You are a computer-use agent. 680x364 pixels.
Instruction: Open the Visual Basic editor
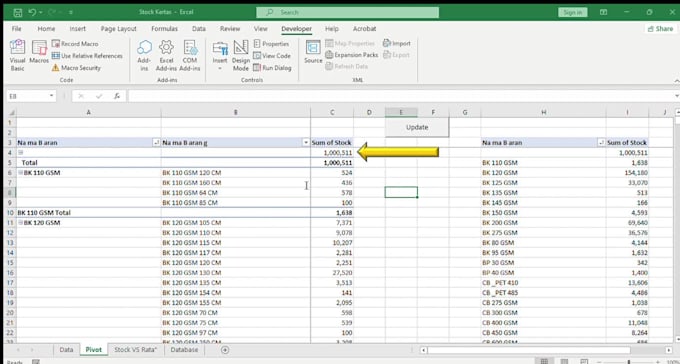(17, 56)
